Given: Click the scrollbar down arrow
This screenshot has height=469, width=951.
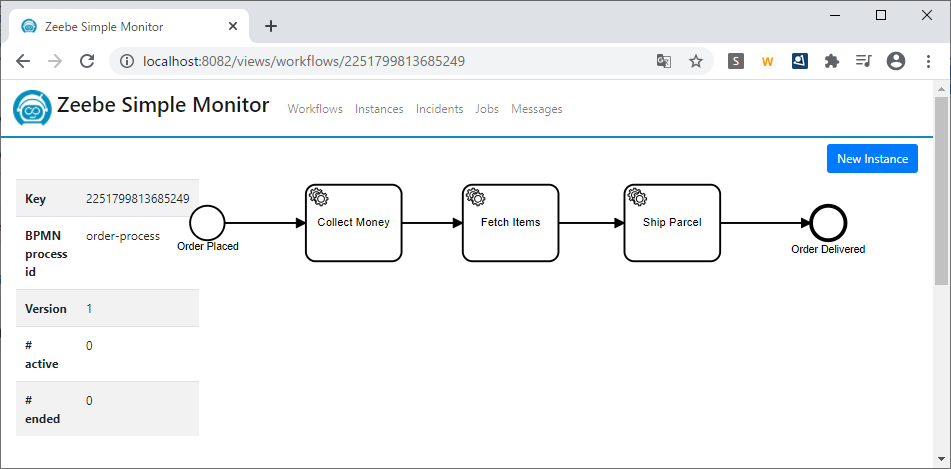Looking at the screenshot, I should pyautogui.click(x=941, y=459).
